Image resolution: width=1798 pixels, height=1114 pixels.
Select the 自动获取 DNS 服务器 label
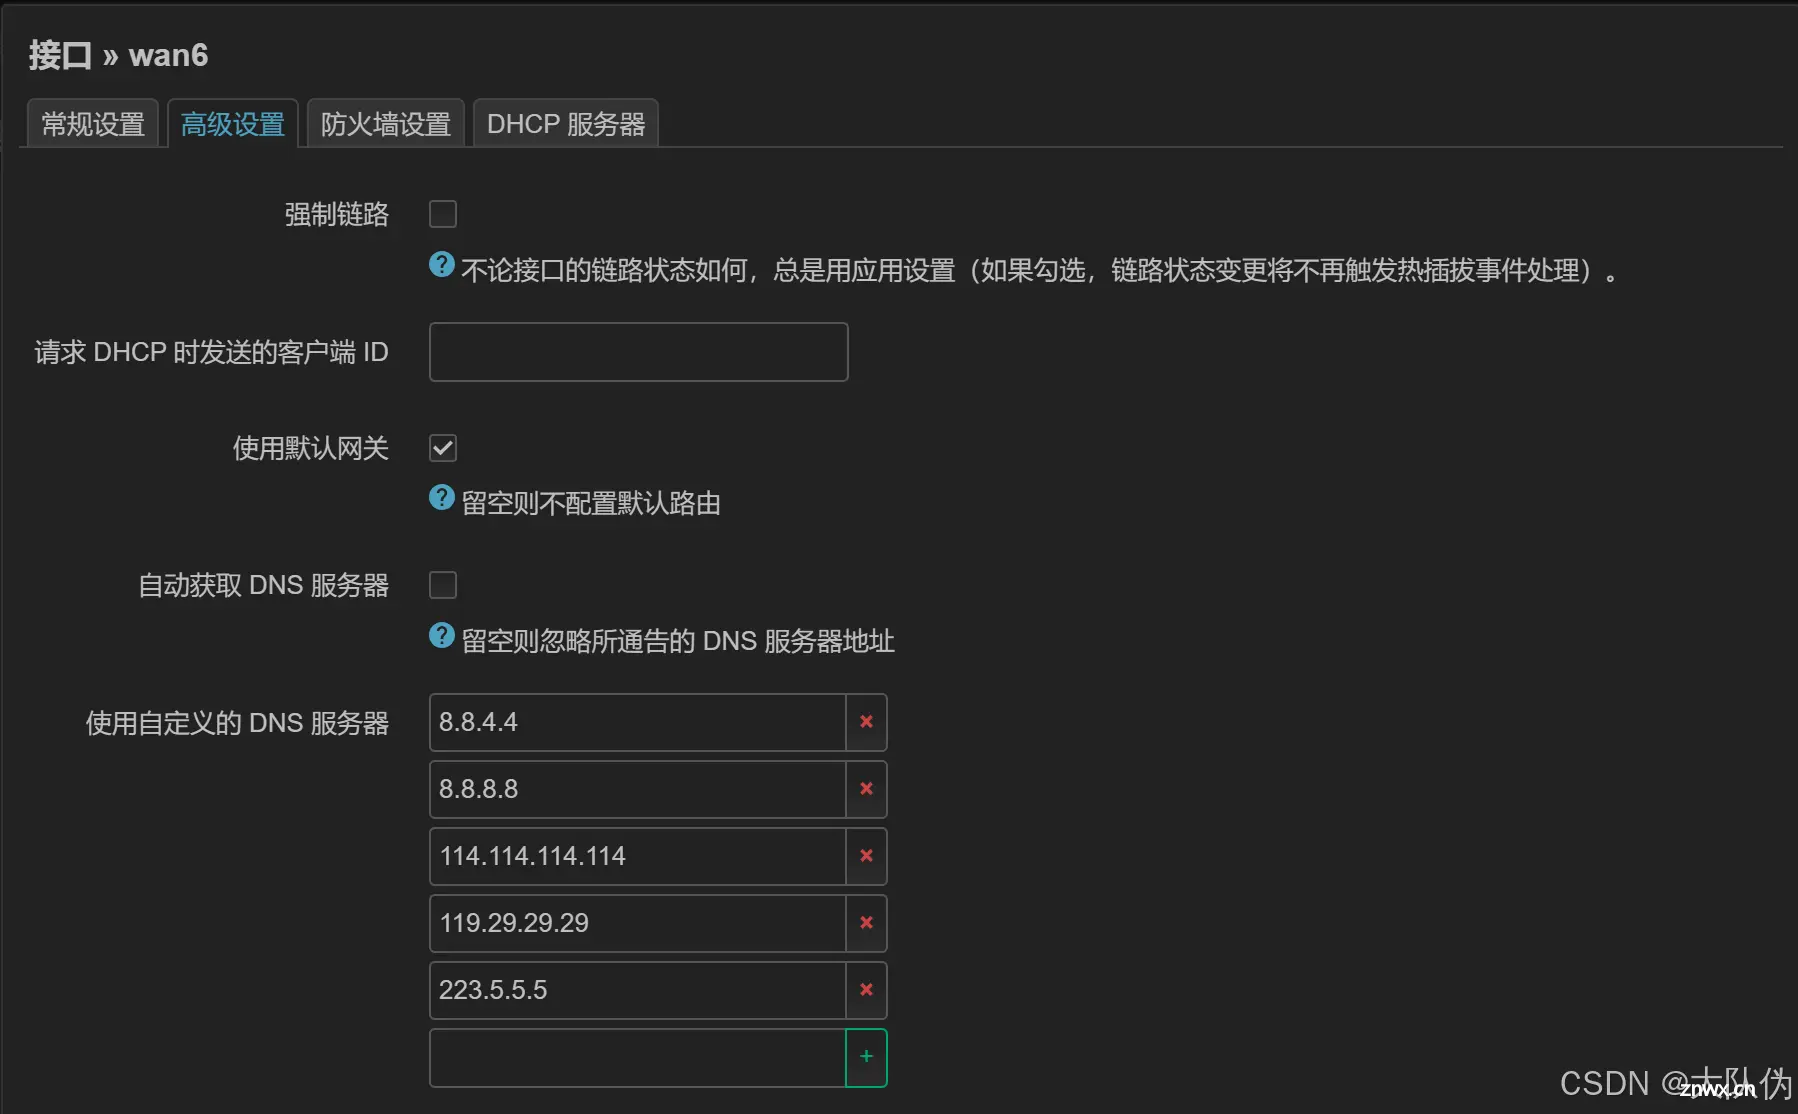[263, 585]
